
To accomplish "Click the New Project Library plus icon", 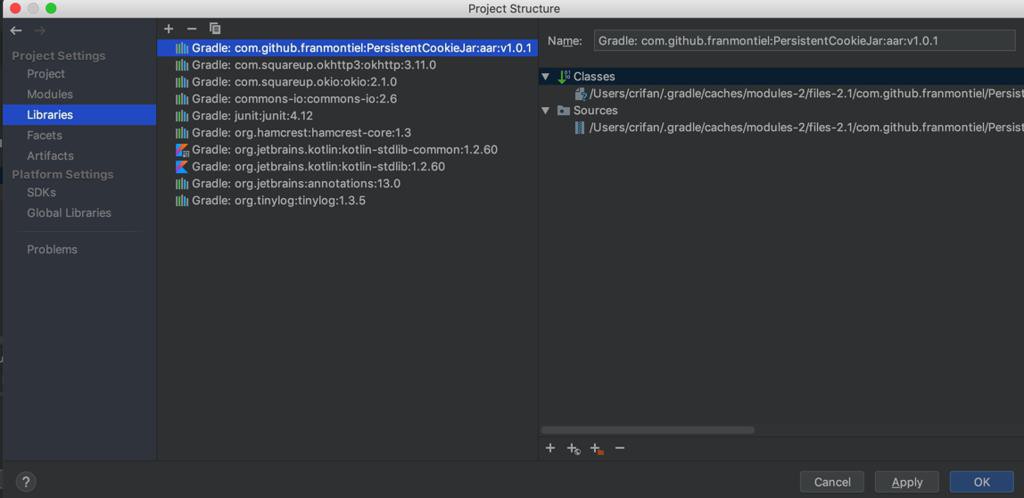I will pos(168,29).
